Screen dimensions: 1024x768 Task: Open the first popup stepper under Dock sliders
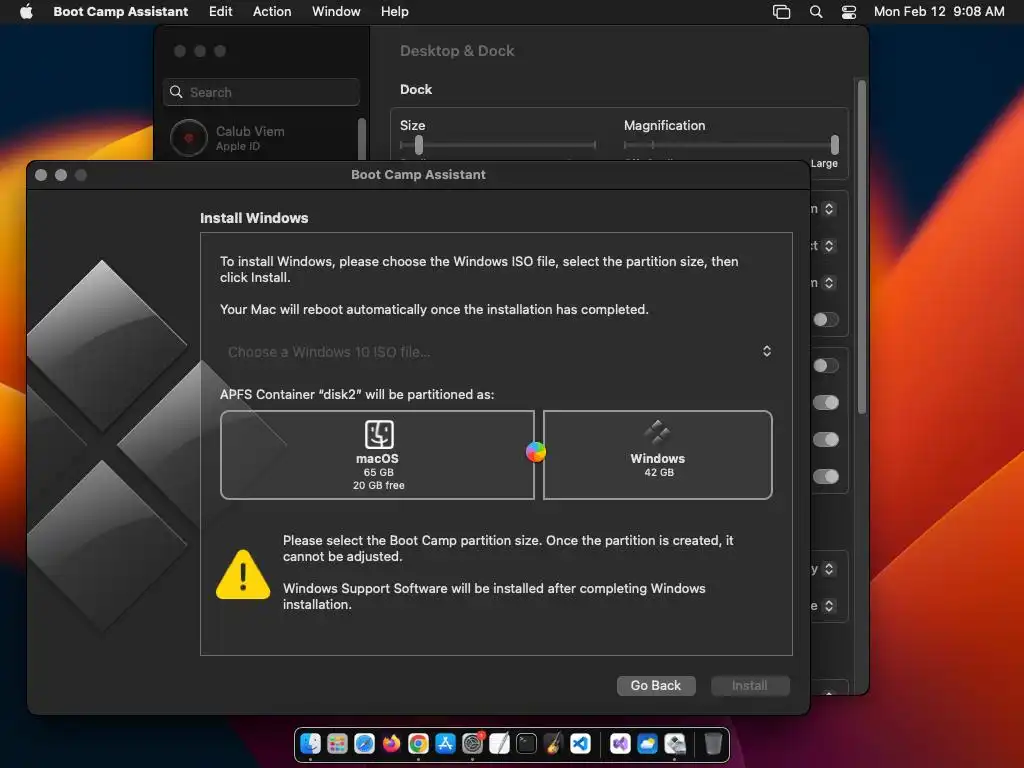(829, 209)
